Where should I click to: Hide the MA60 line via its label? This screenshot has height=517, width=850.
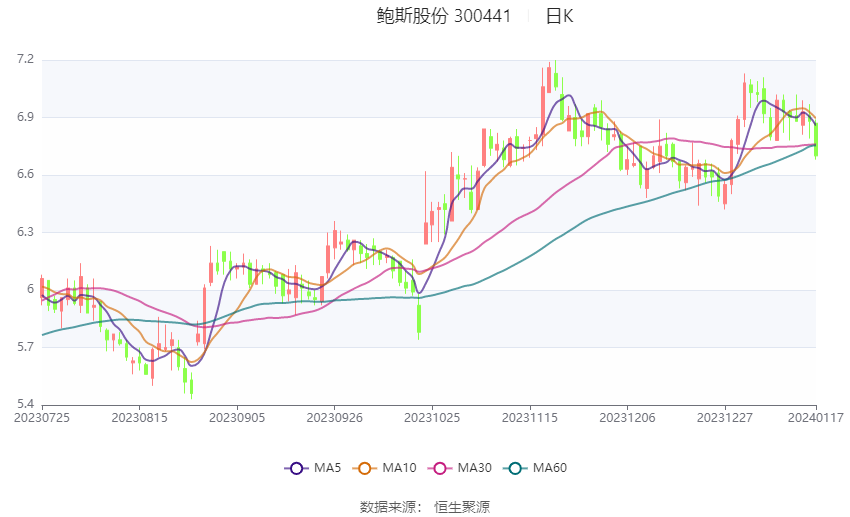click(550, 468)
